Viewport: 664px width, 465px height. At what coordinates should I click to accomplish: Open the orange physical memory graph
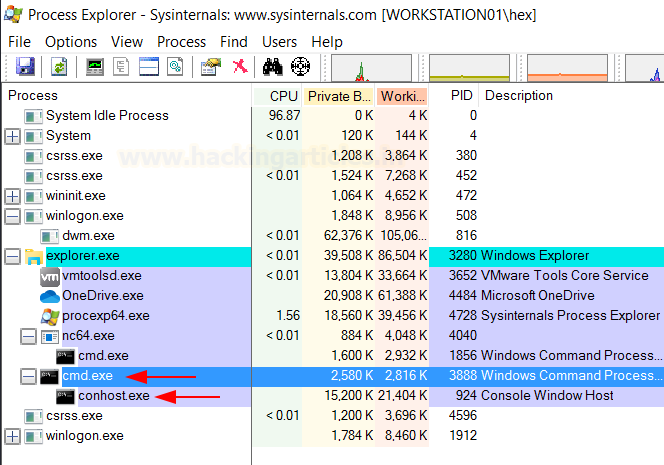coord(567,67)
